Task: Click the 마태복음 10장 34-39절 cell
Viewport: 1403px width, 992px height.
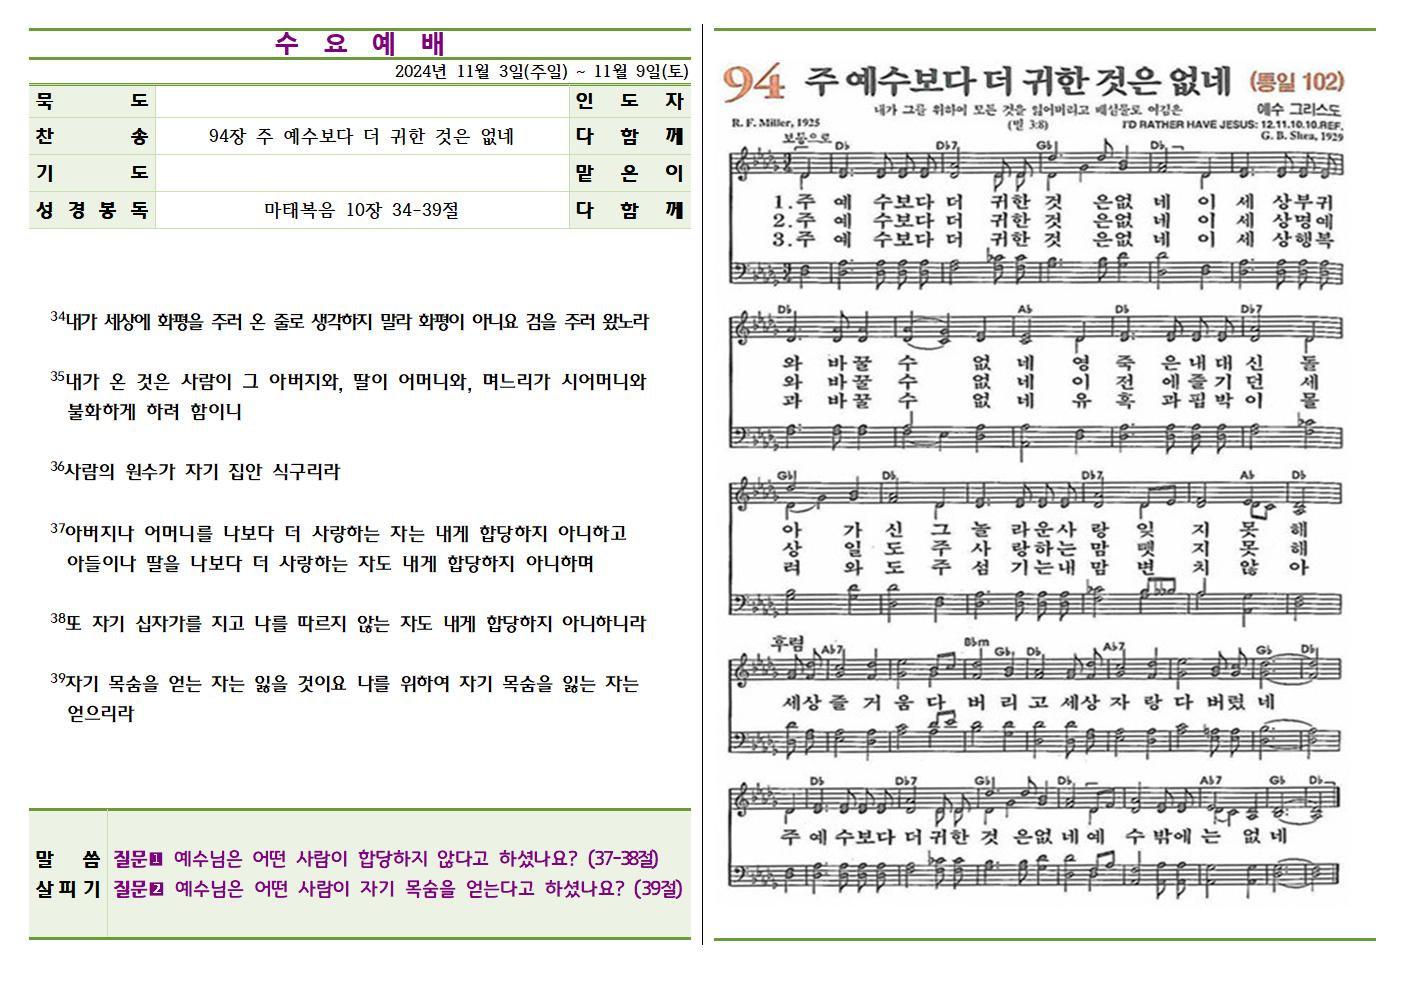Action: (x=361, y=210)
